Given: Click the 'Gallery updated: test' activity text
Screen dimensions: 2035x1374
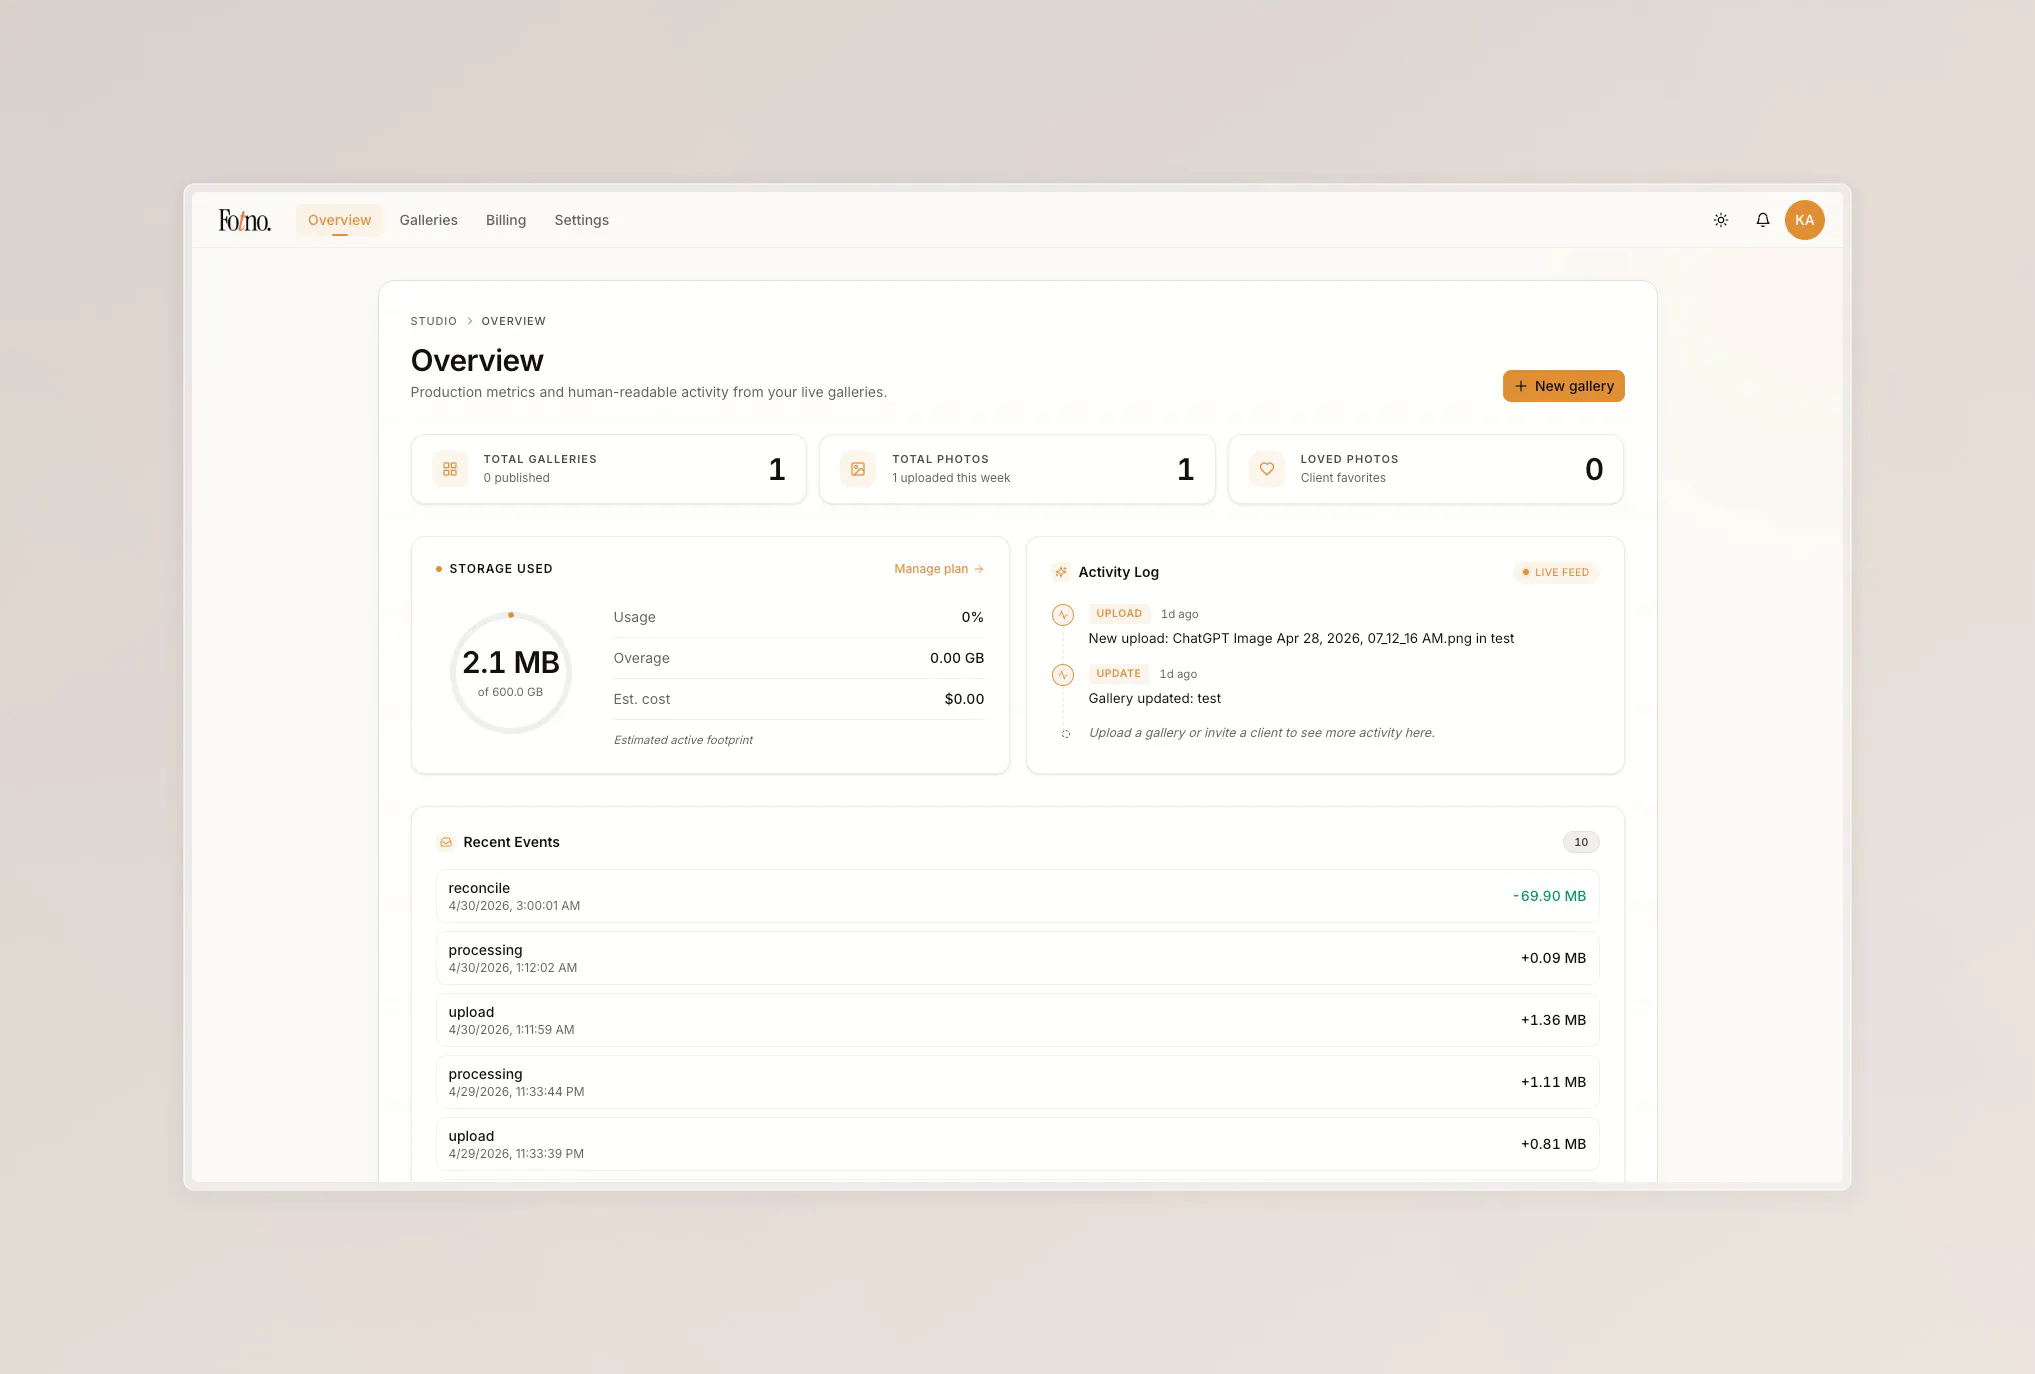Looking at the screenshot, I should coord(1154,698).
